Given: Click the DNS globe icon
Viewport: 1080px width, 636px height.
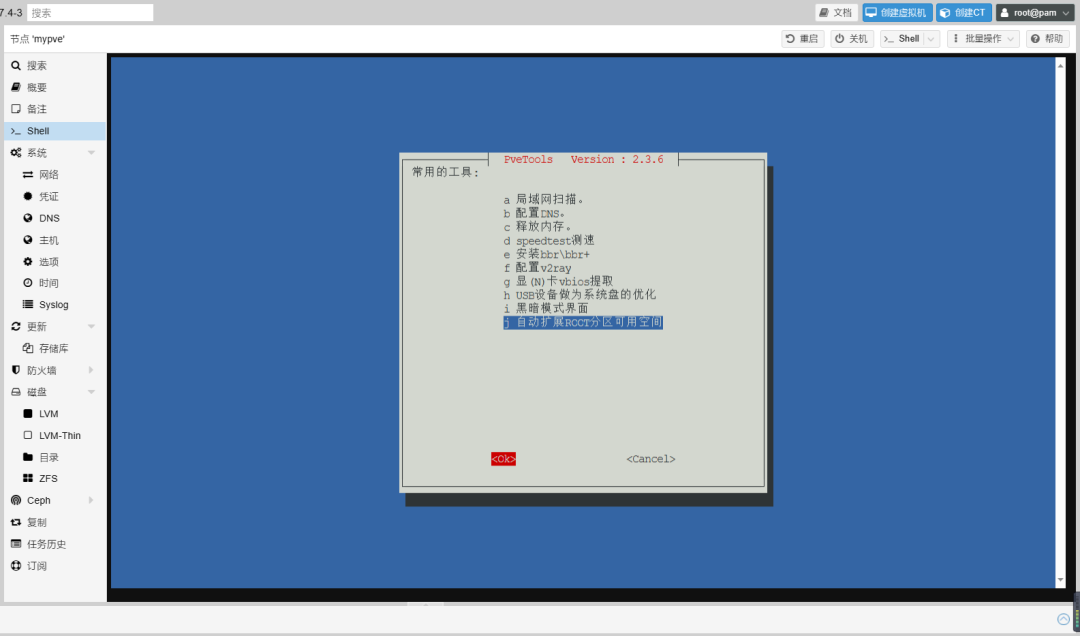Looking at the screenshot, I should (x=28, y=218).
